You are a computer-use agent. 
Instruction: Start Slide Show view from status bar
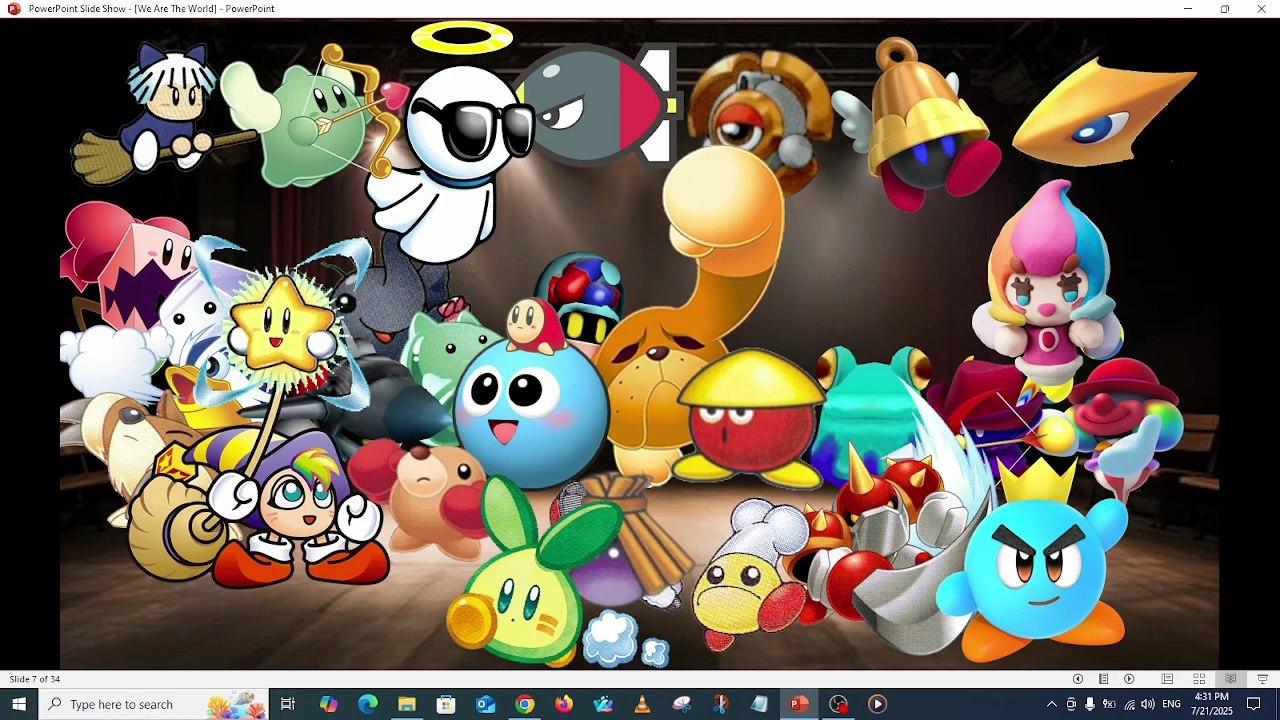click(x=1263, y=679)
